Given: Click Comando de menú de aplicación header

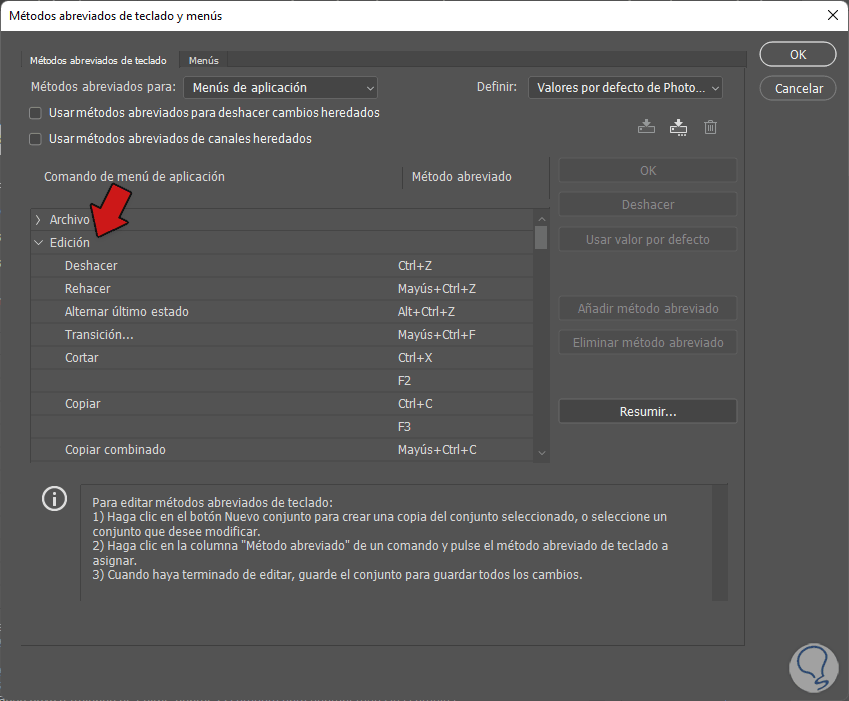Looking at the screenshot, I should pos(134,177).
